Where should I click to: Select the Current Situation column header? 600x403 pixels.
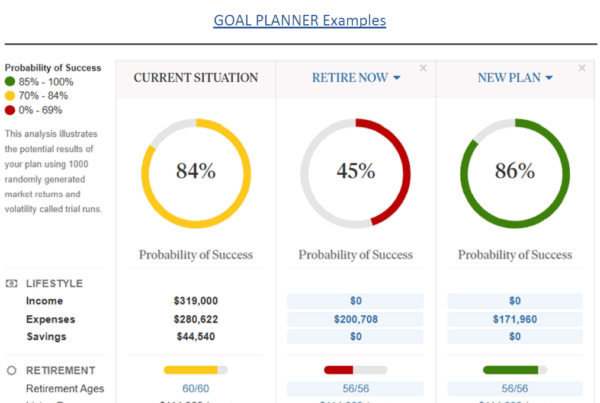point(196,78)
